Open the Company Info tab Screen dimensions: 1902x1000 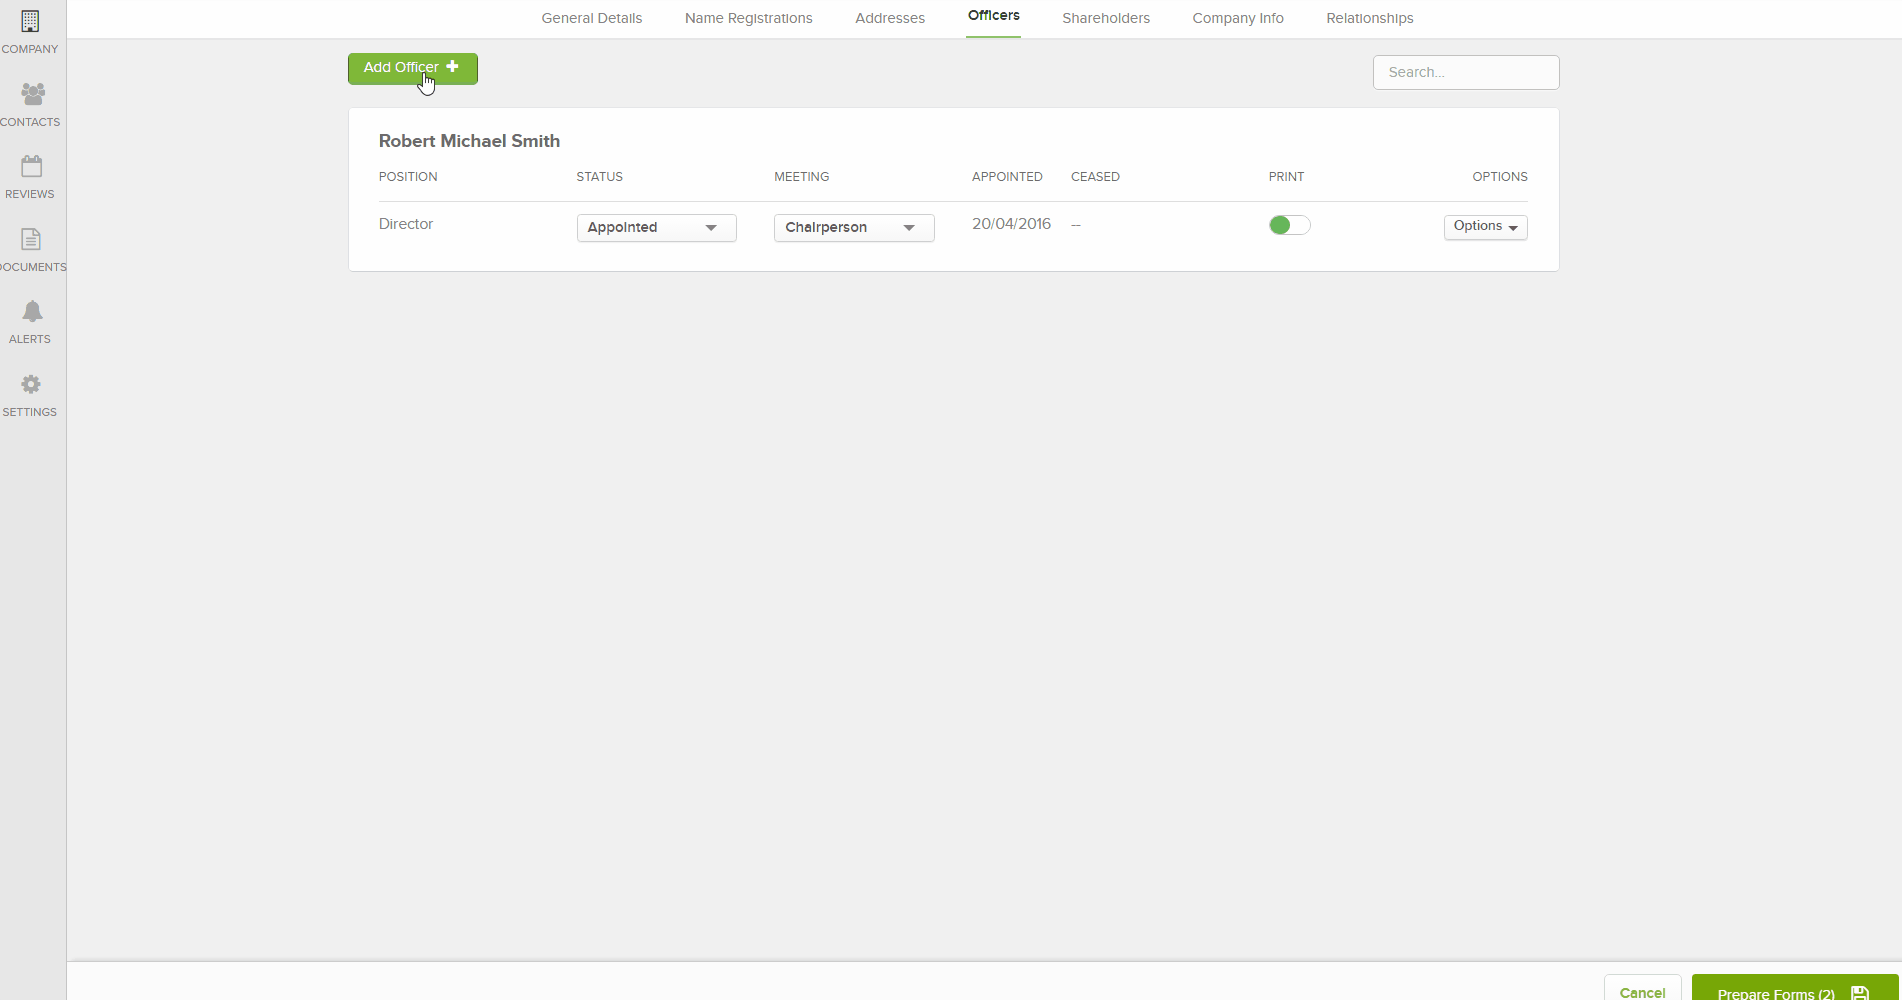1237,18
